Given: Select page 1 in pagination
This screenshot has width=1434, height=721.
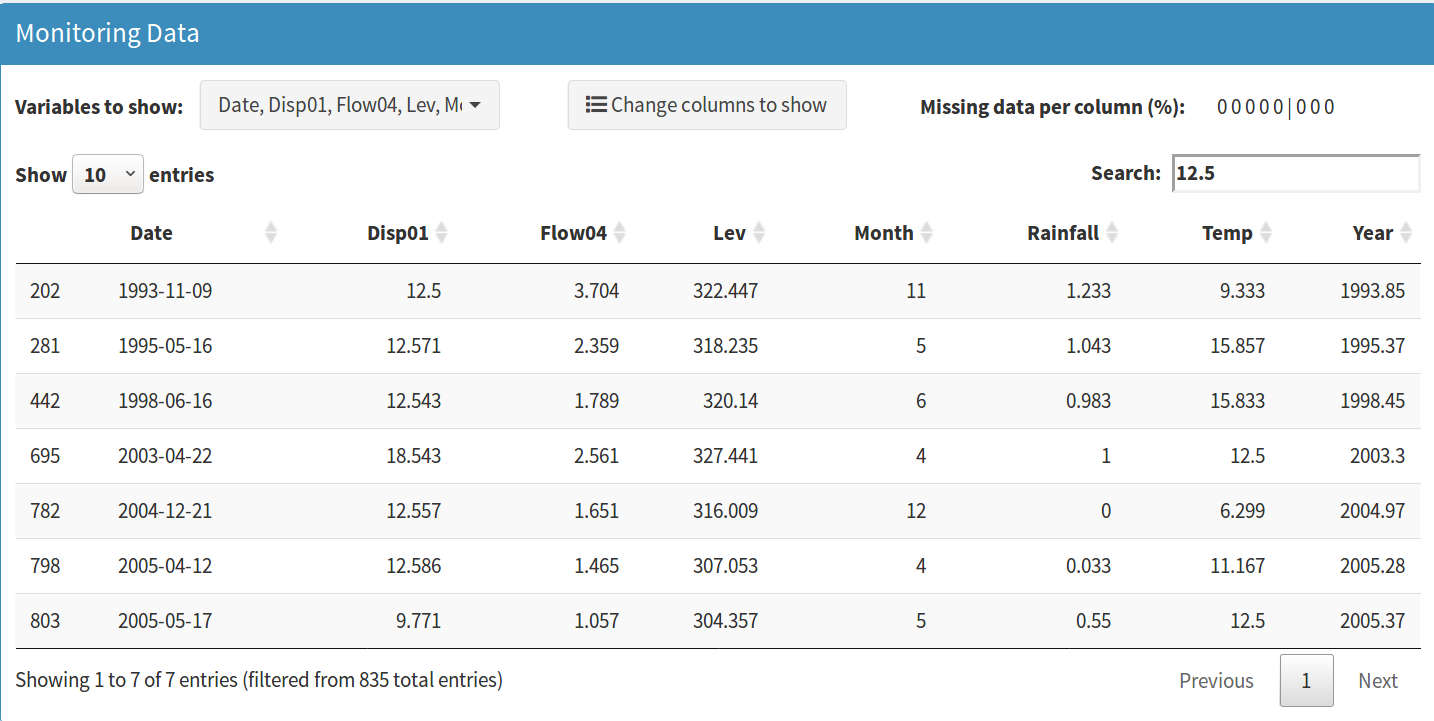Looking at the screenshot, I should (x=1306, y=681).
